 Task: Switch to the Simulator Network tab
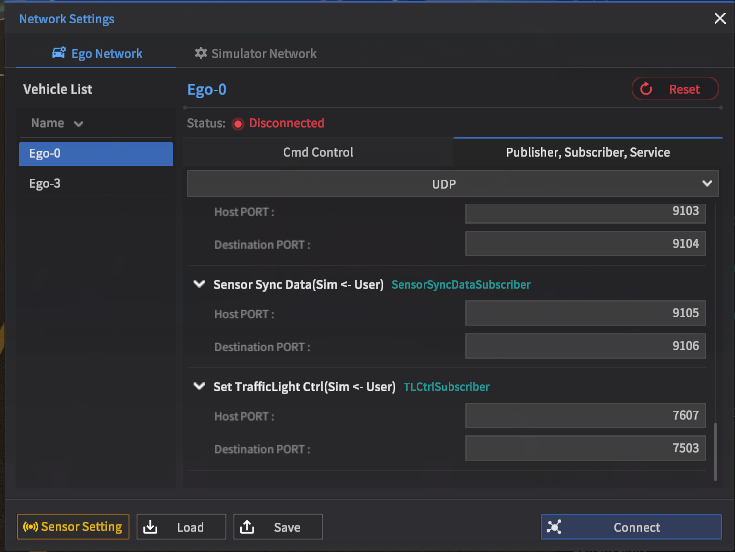256,53
